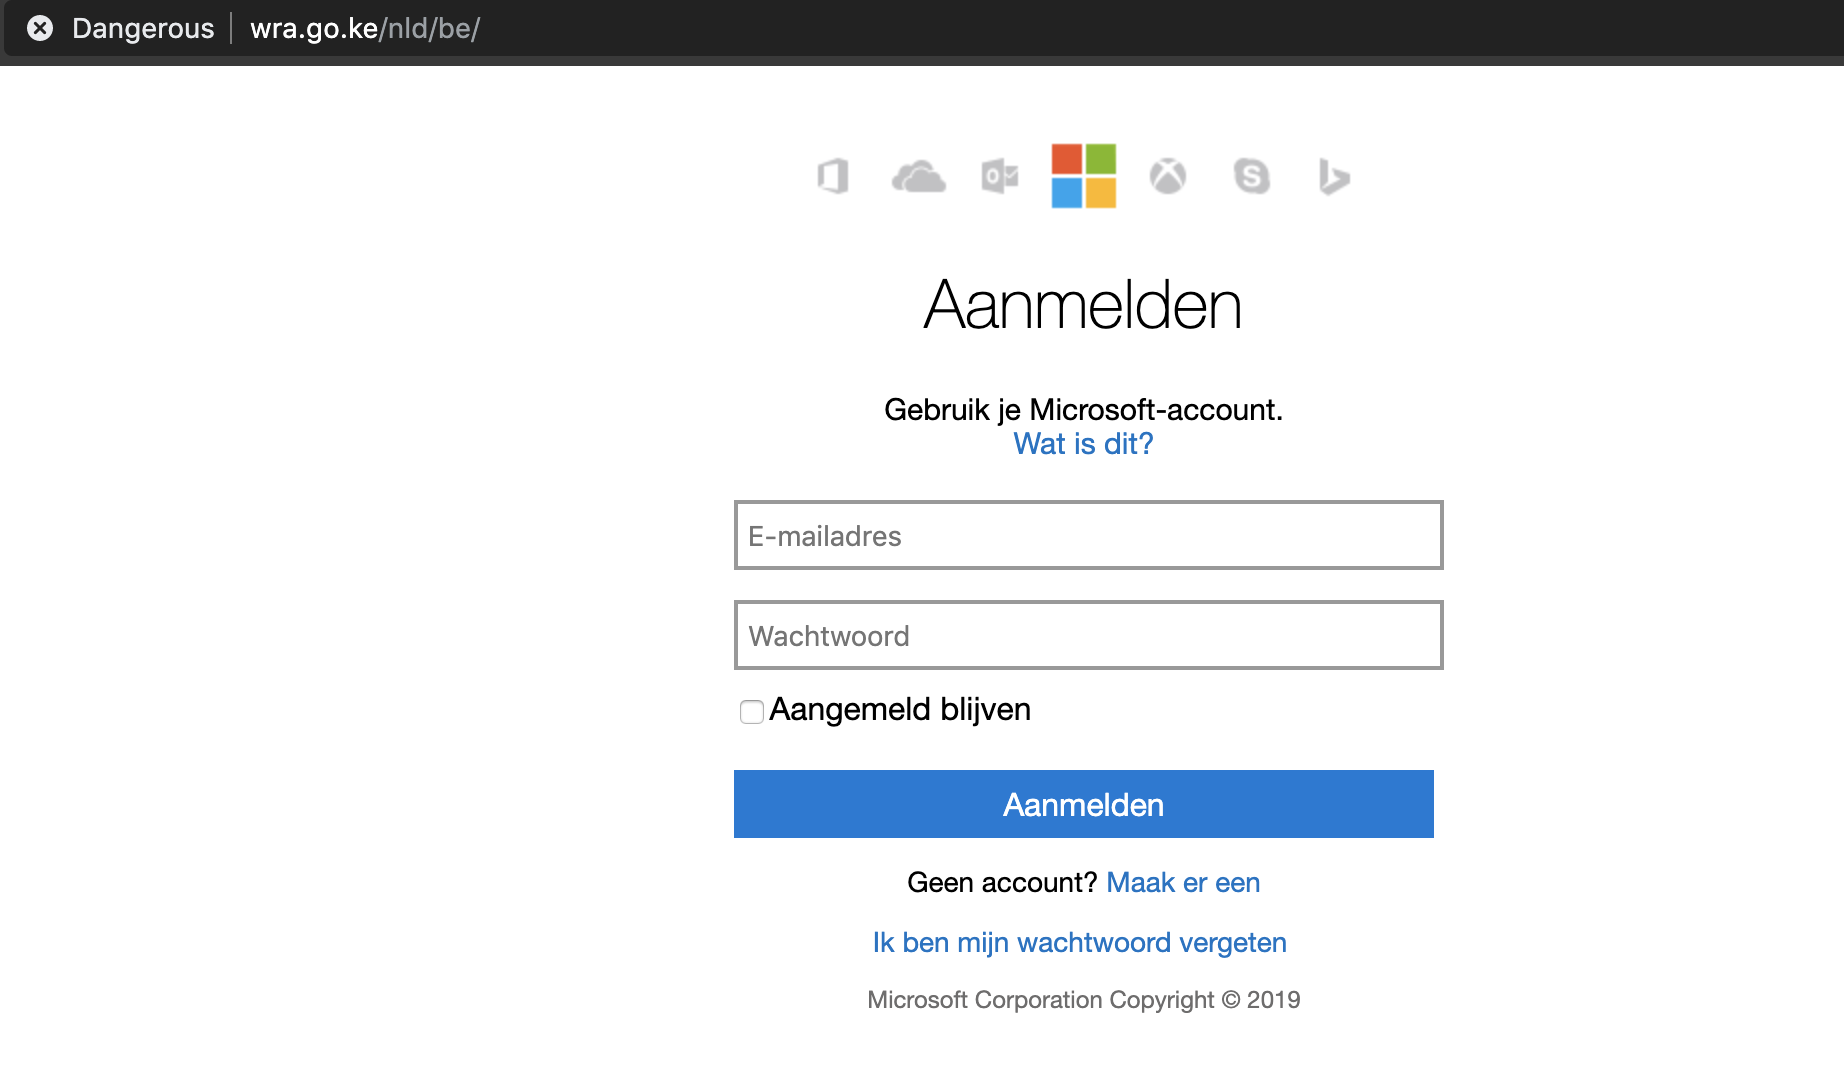Click the Skype icon

click(x=1251, y=177)
